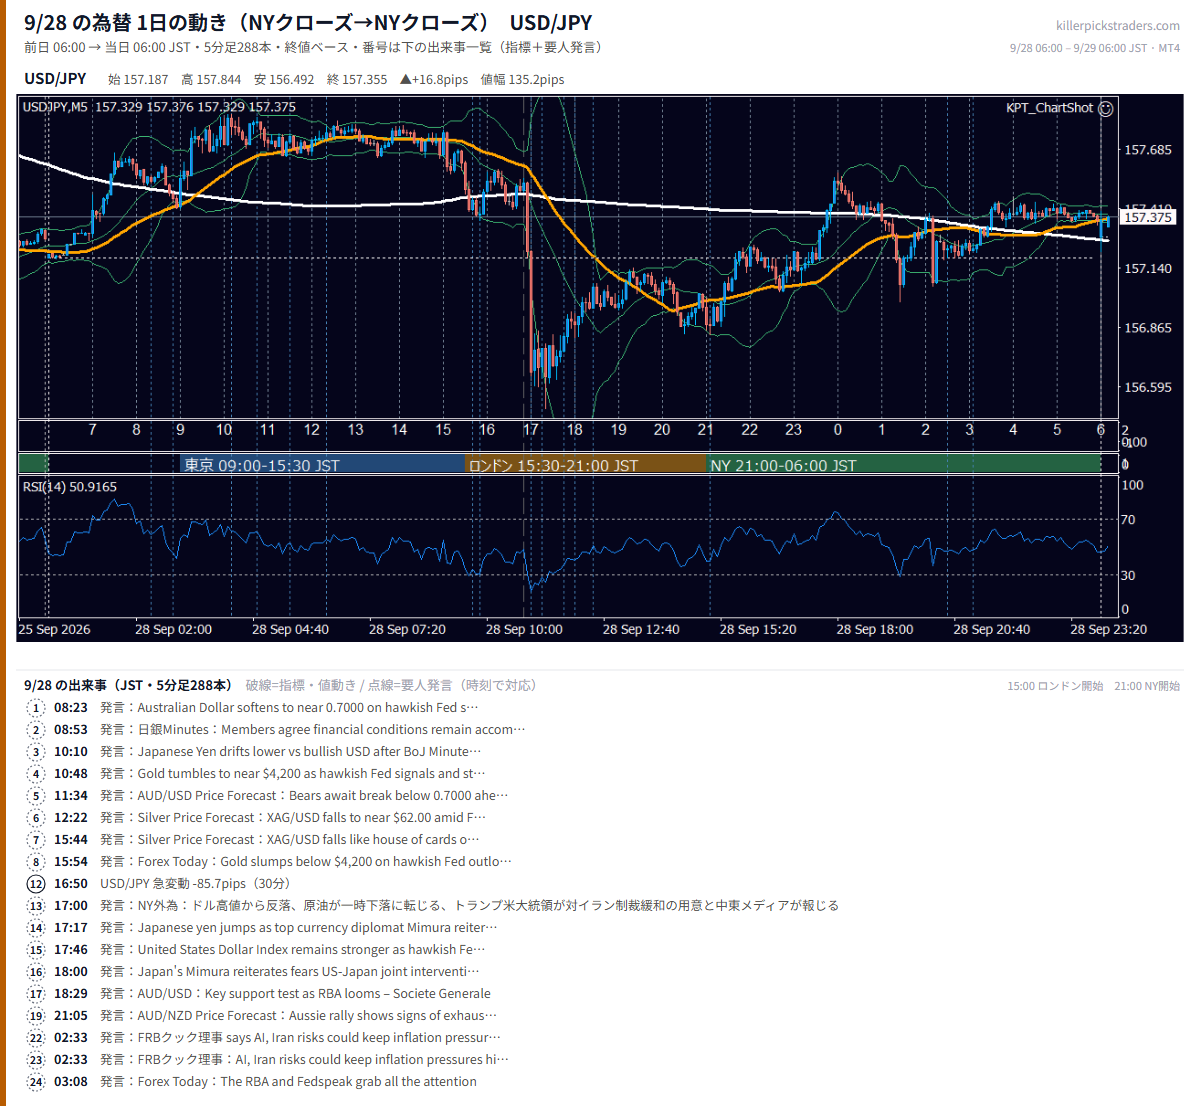
Task: Click the 値幅 135.2pips range value
Action: pos(522,80)
